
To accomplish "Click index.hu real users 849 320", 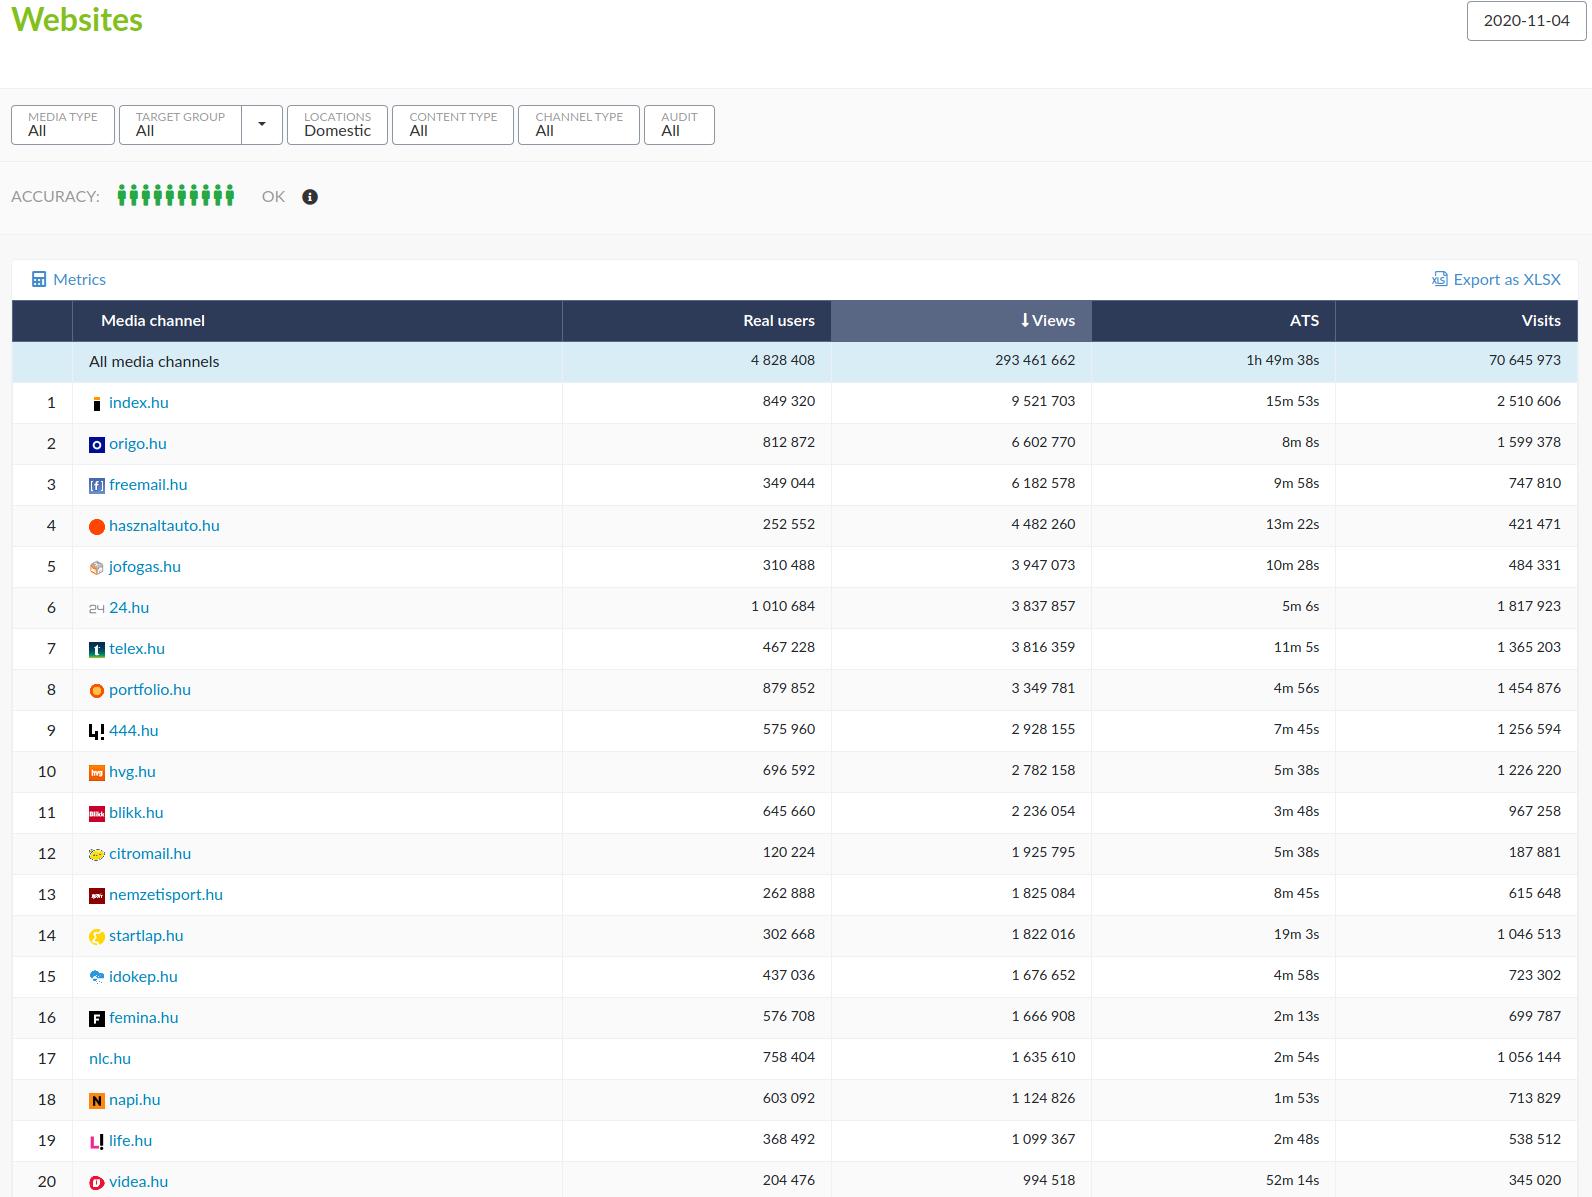I will click(789, 402).
